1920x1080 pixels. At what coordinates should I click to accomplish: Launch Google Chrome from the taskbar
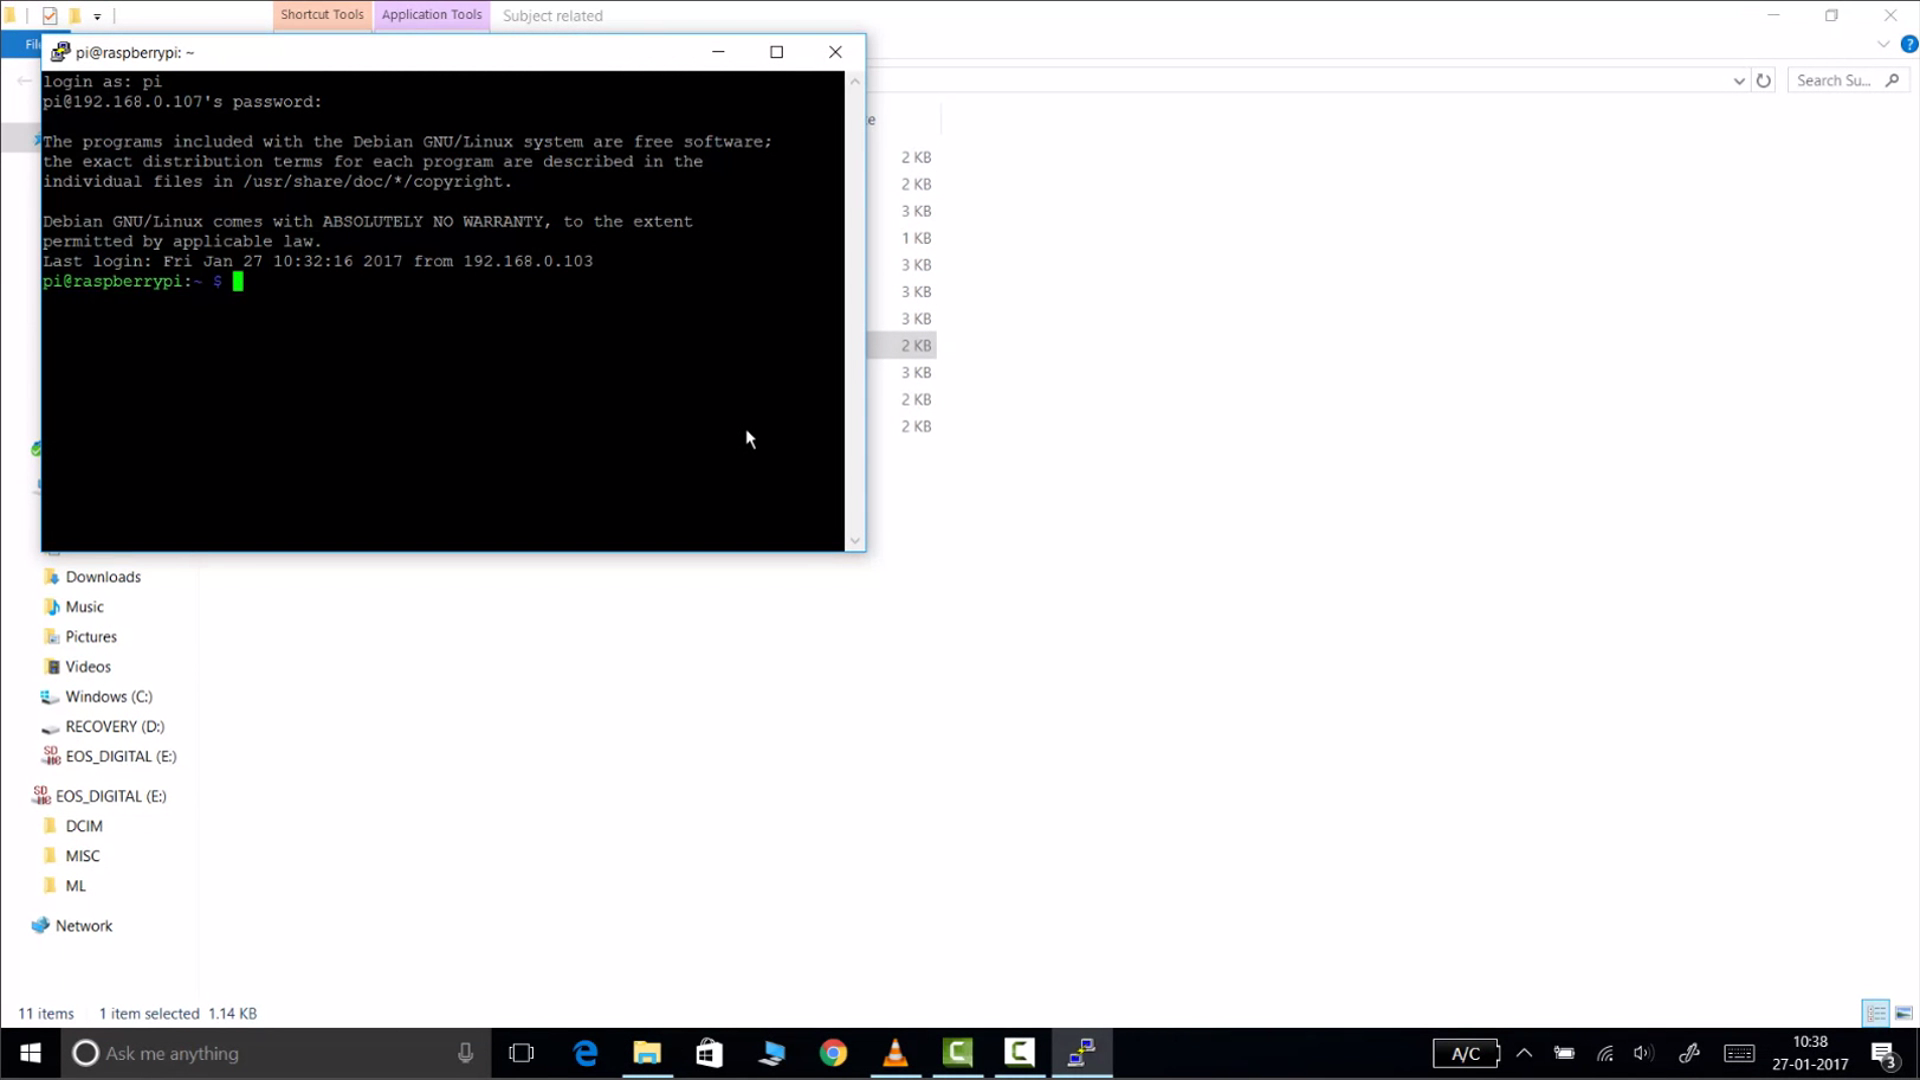point(833,1053)
